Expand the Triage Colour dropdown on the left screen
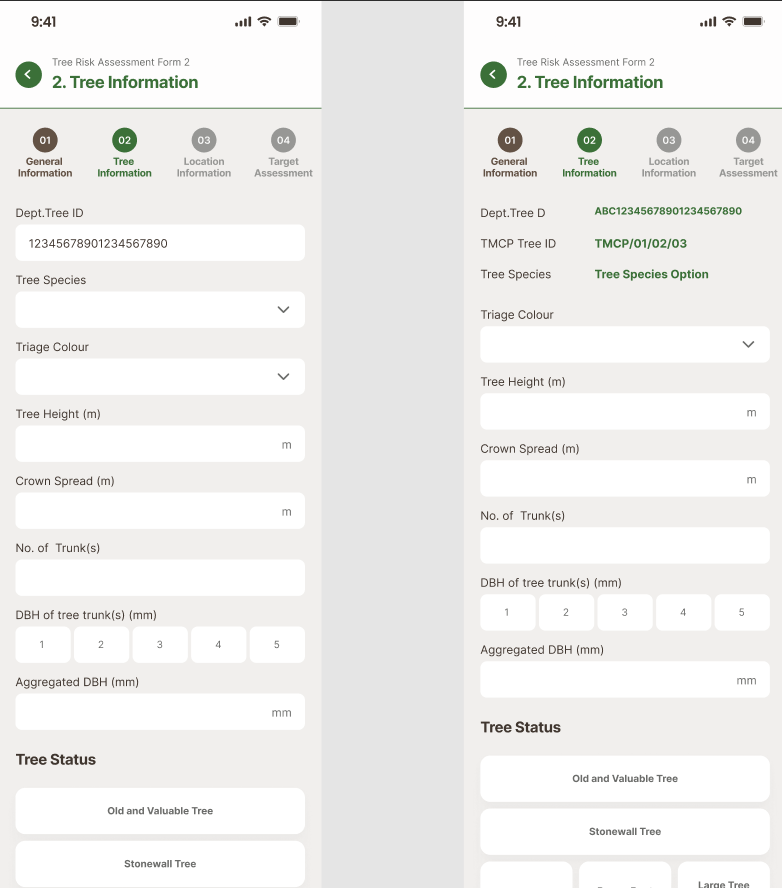Viewport: 782px width, 888px height. coord(160,377)
